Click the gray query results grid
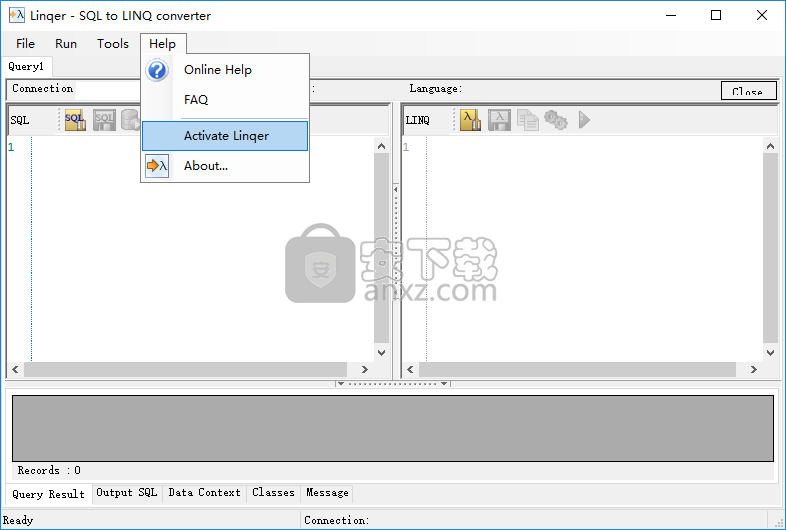The width and height of the screenshot is (786, 530). pos(392,428)
